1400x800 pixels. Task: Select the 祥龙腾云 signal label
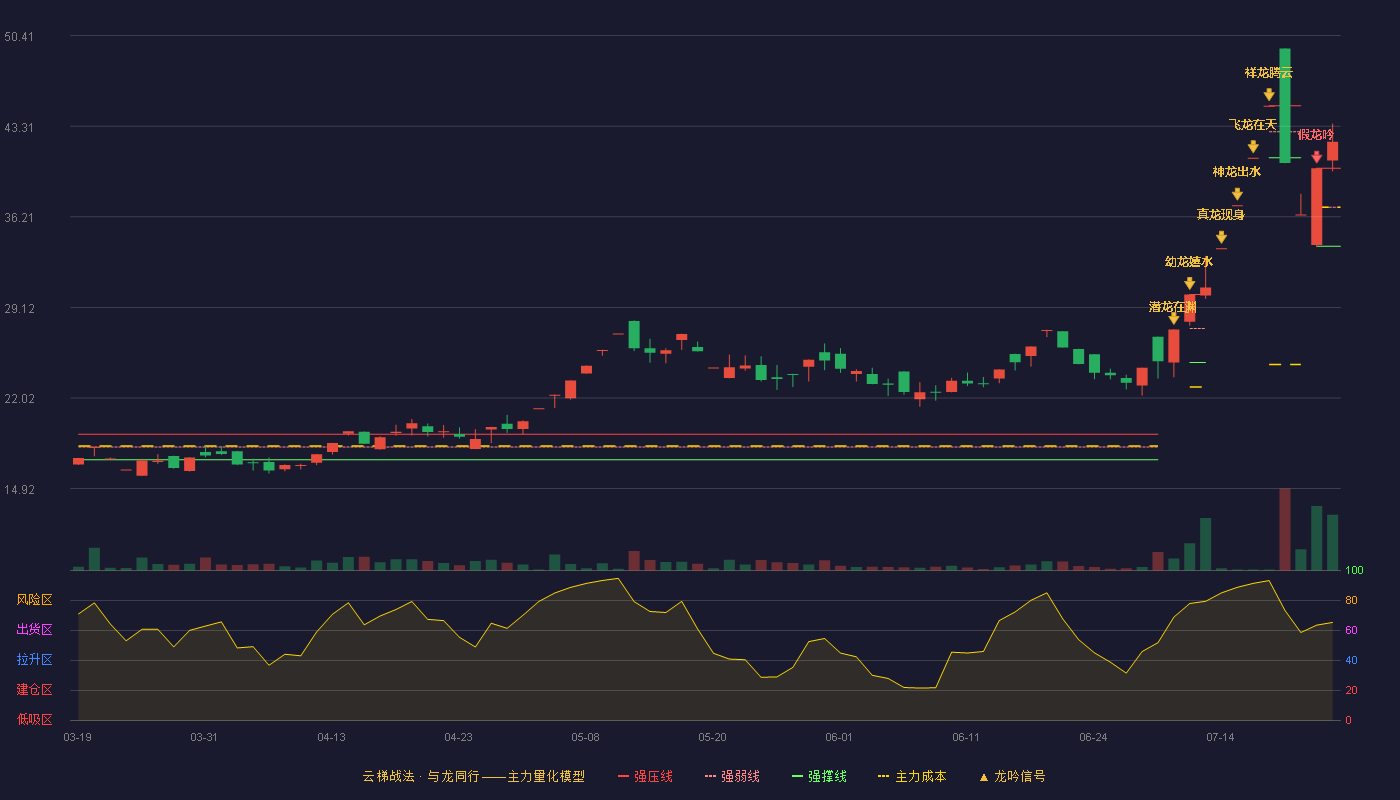[1269, 73]
